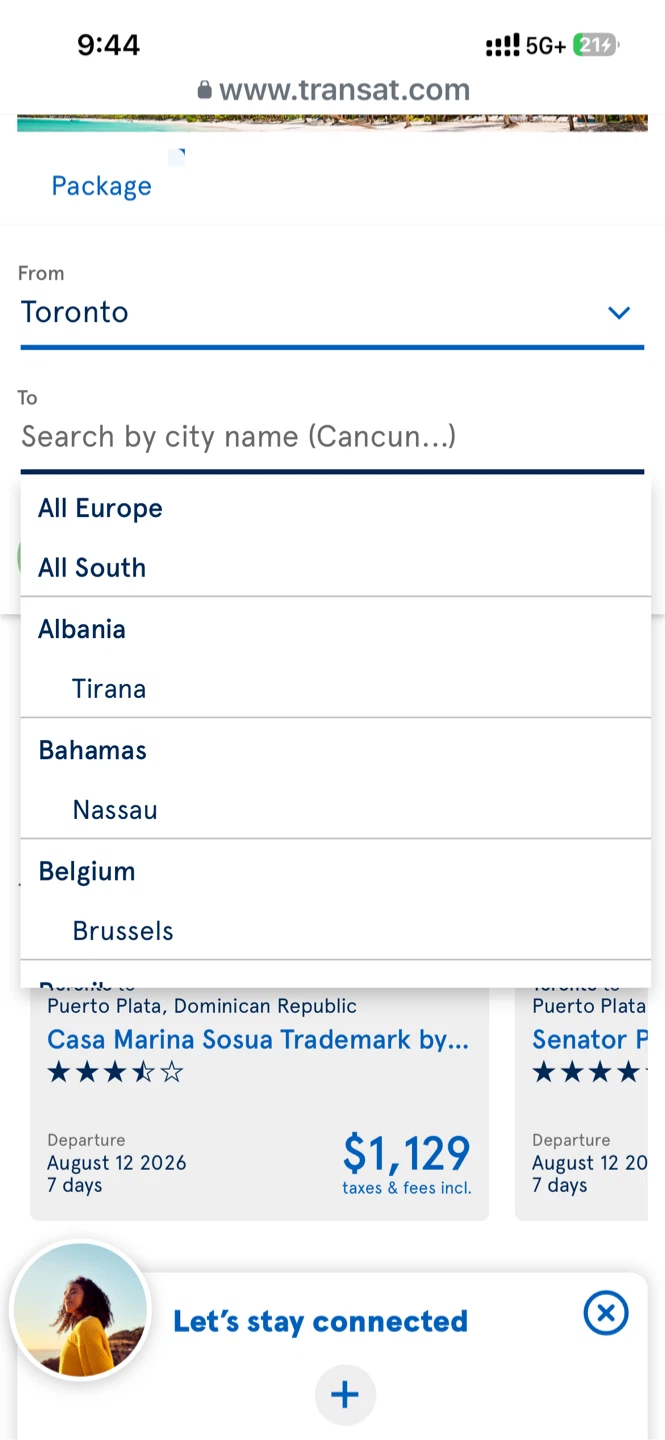The image size is (665, 1440).
Task: Tap the $1,129 package price
Action: coord(406,1154)
